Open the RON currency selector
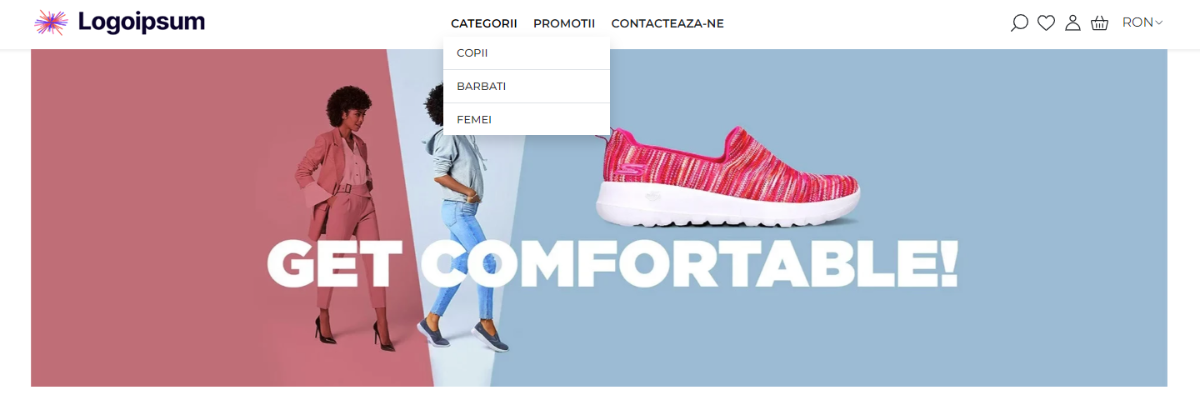This screenshot has height=400, width=1200. [1143, 22]
